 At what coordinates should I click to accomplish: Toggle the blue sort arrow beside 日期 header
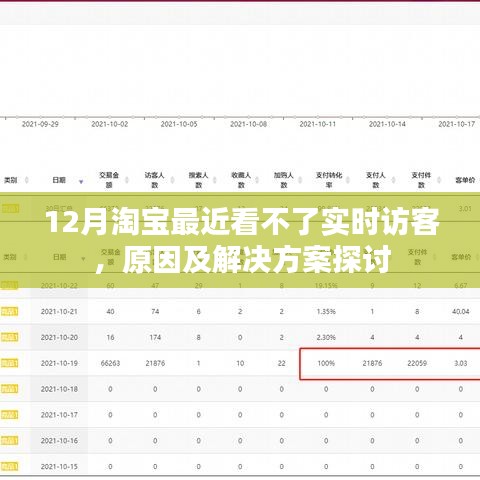click(x=81, y=182)
